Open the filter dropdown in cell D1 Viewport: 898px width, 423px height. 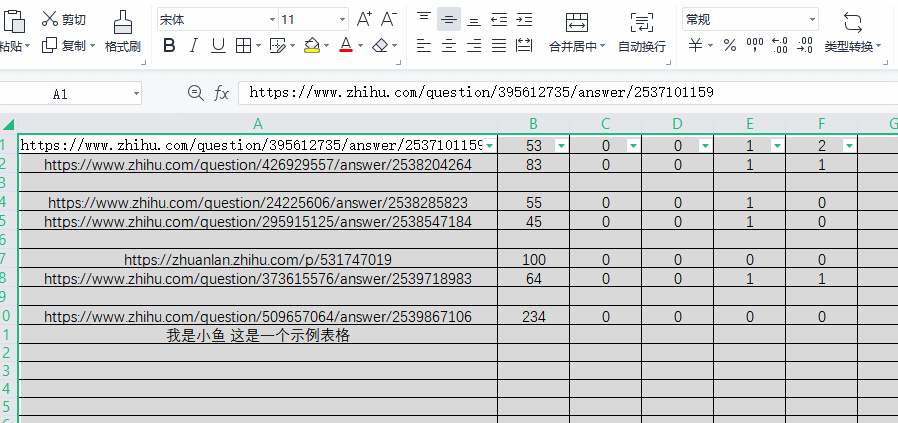tap(706, 146)
